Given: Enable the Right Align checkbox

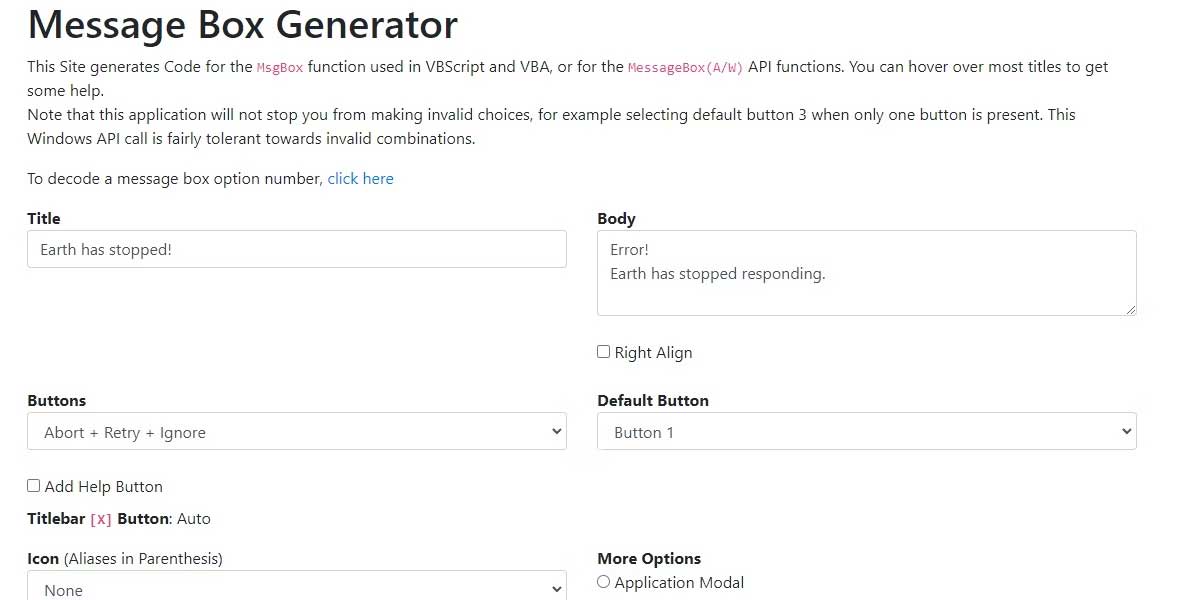Looking at the screenshot, I should (x=603, y=352).
